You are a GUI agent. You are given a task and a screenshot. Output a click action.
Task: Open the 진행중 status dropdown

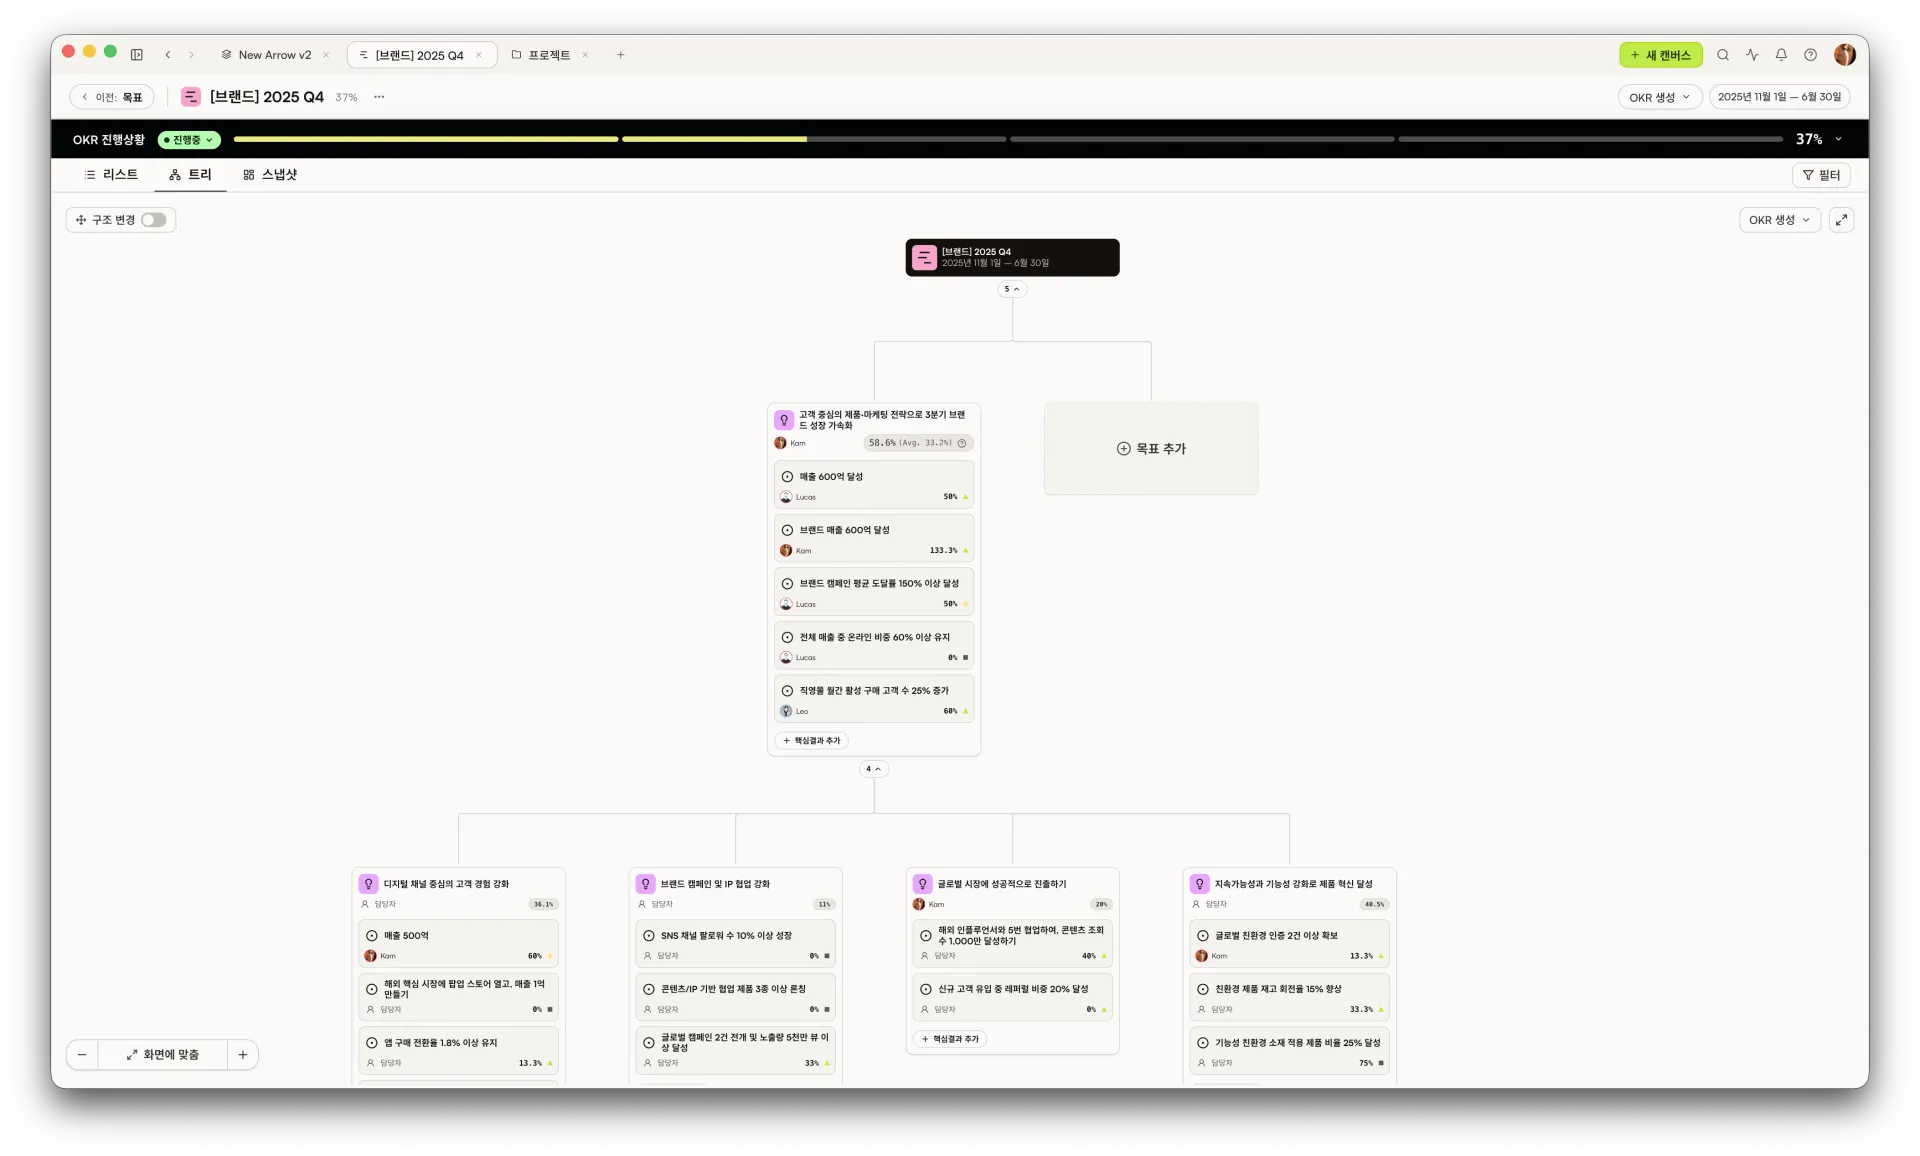(189, 140)
